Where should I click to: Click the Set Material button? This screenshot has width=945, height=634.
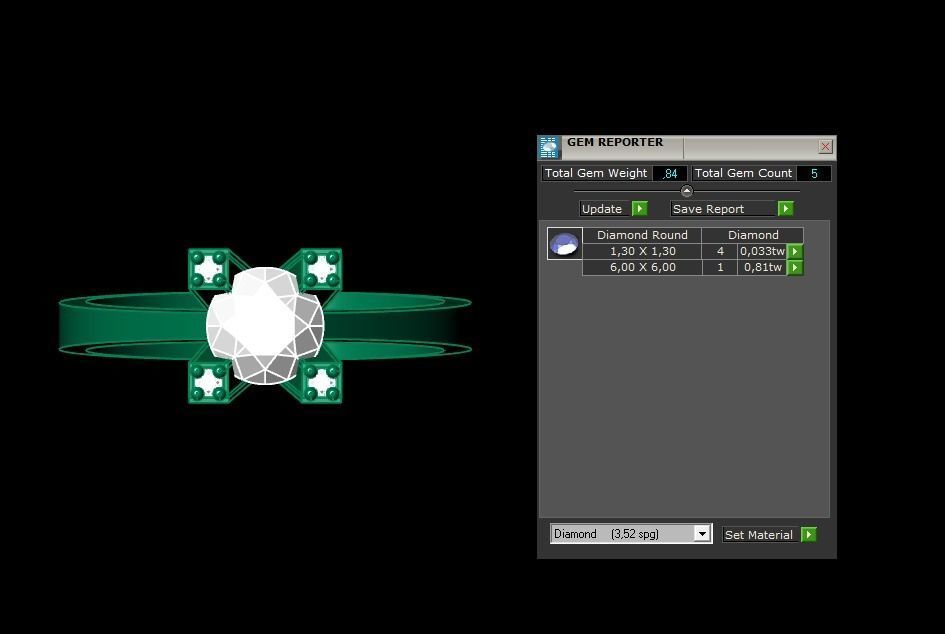click(759, 535)
